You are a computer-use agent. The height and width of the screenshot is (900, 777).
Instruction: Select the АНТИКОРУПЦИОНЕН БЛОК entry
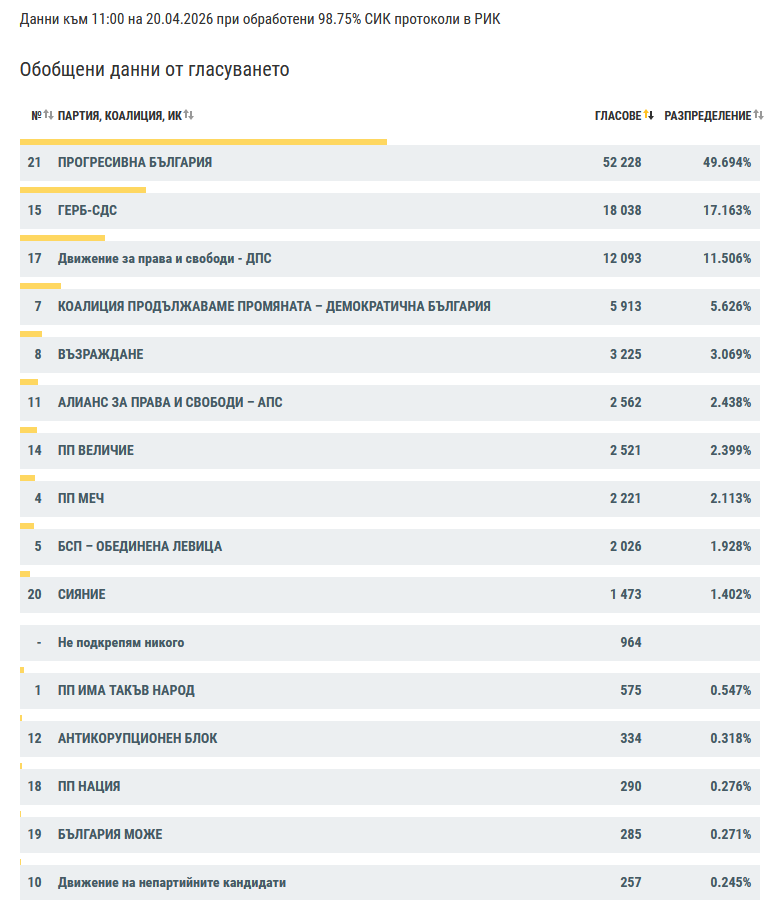(137, 738)
